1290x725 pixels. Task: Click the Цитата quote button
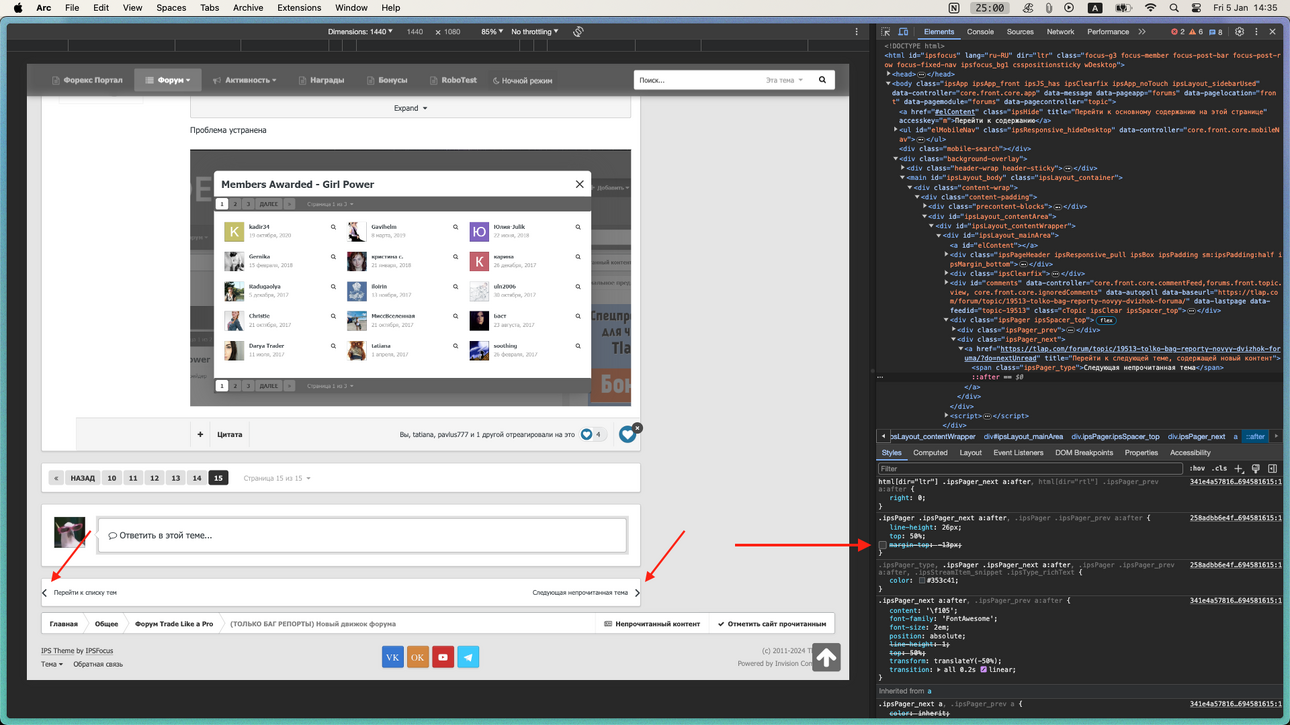pos(230,435)
